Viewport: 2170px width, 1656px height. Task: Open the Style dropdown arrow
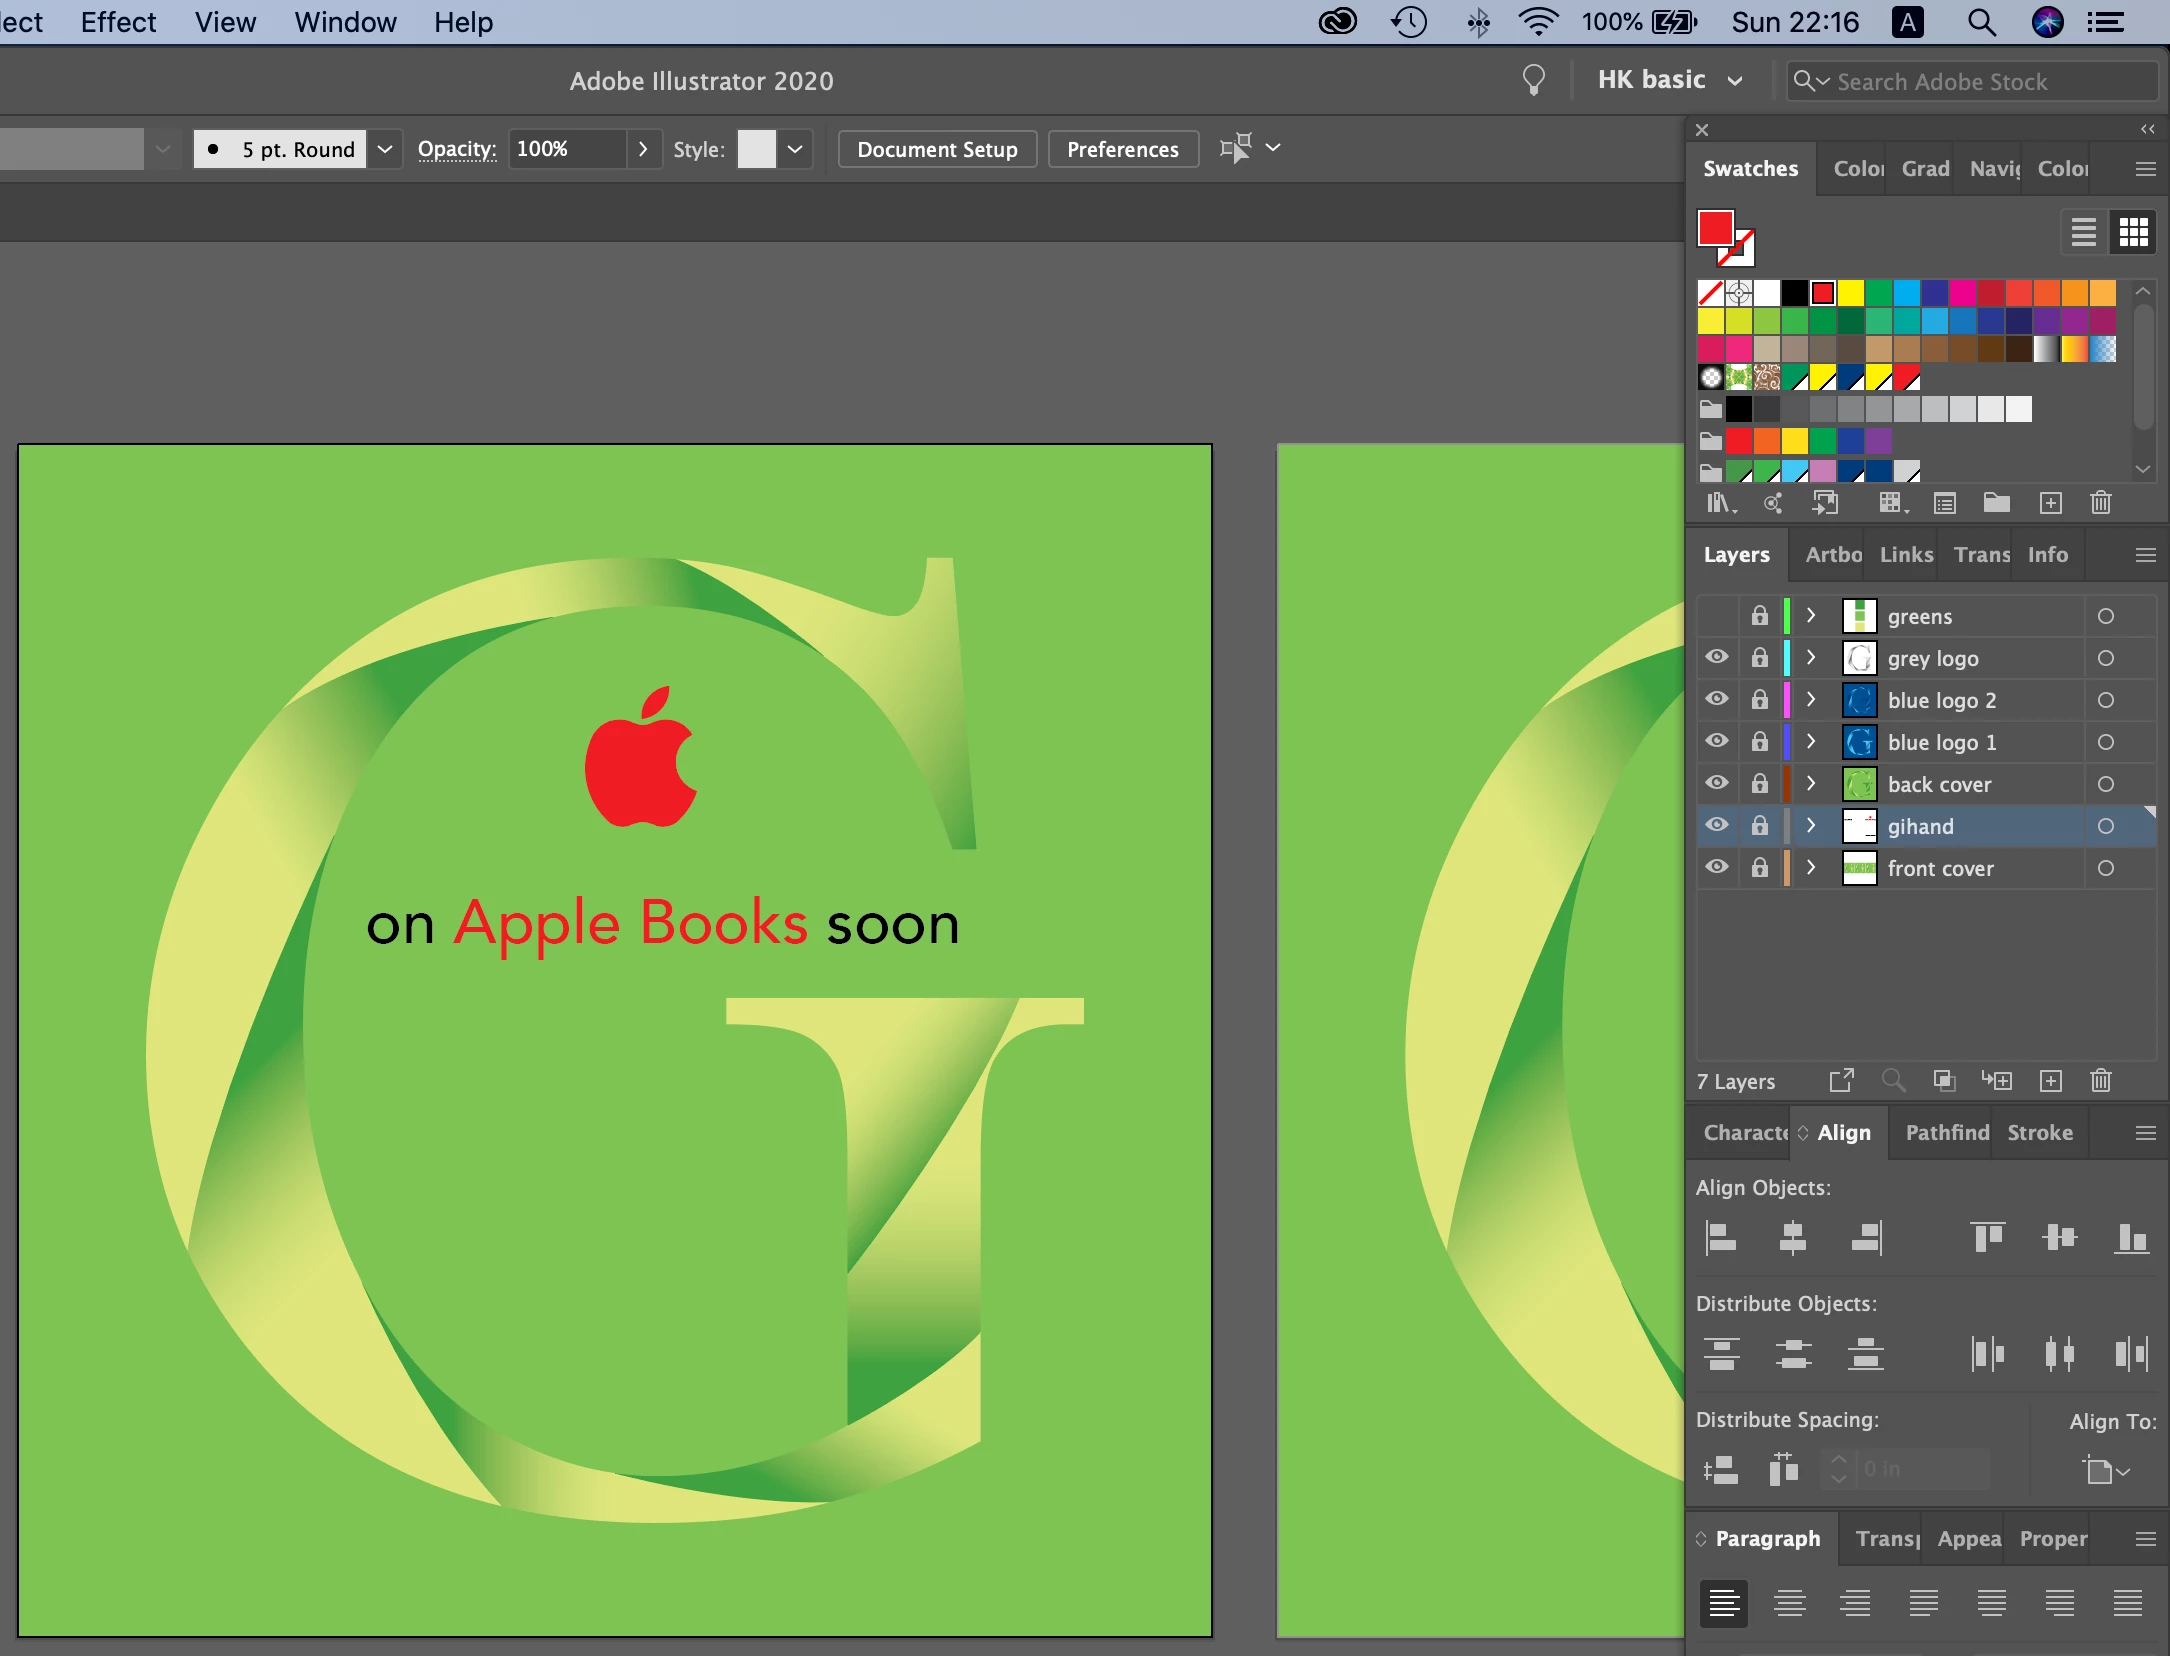[795, 149]
